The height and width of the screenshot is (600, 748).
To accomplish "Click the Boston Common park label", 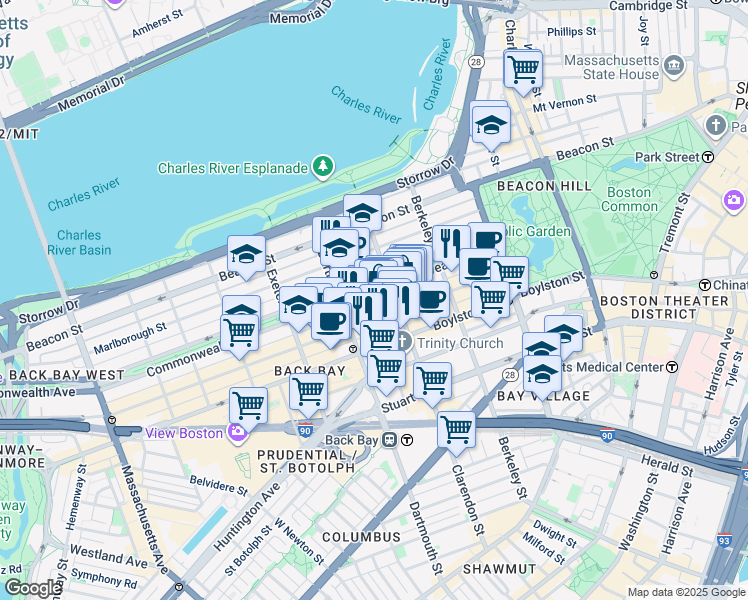I will tap(629, 199).
